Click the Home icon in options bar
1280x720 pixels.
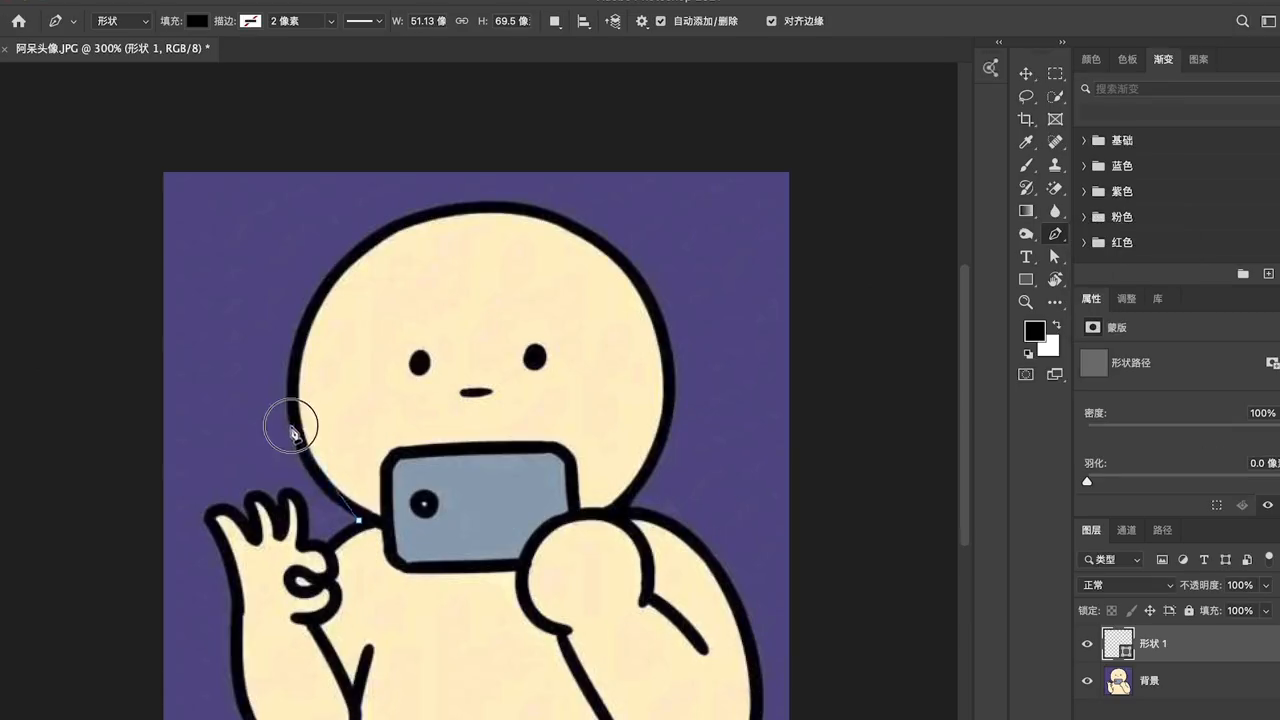tap(18, 21)
